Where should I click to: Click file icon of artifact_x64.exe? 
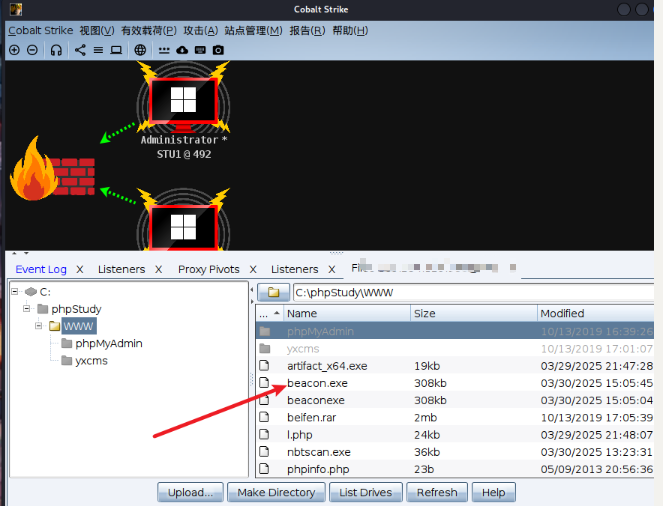pyautogui.click(x=264, y=365)
